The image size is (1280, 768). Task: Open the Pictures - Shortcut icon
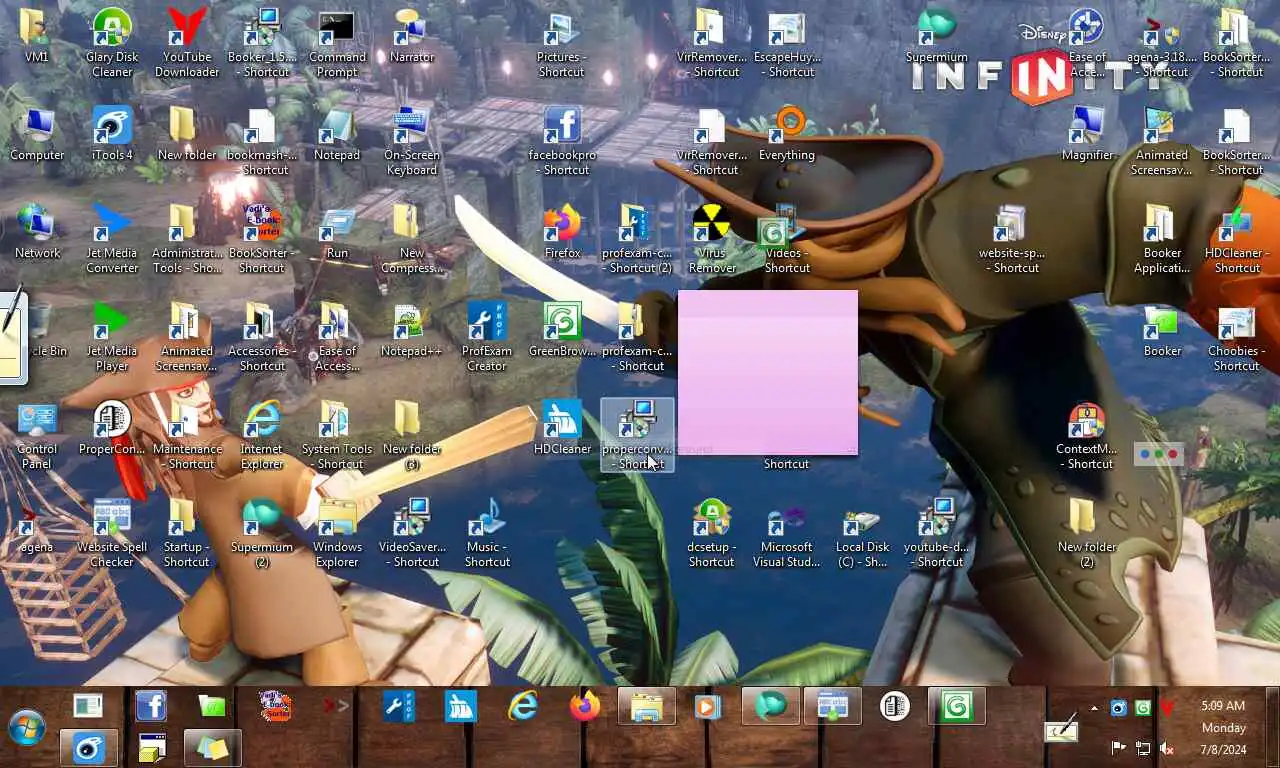[x=562, y=43]
